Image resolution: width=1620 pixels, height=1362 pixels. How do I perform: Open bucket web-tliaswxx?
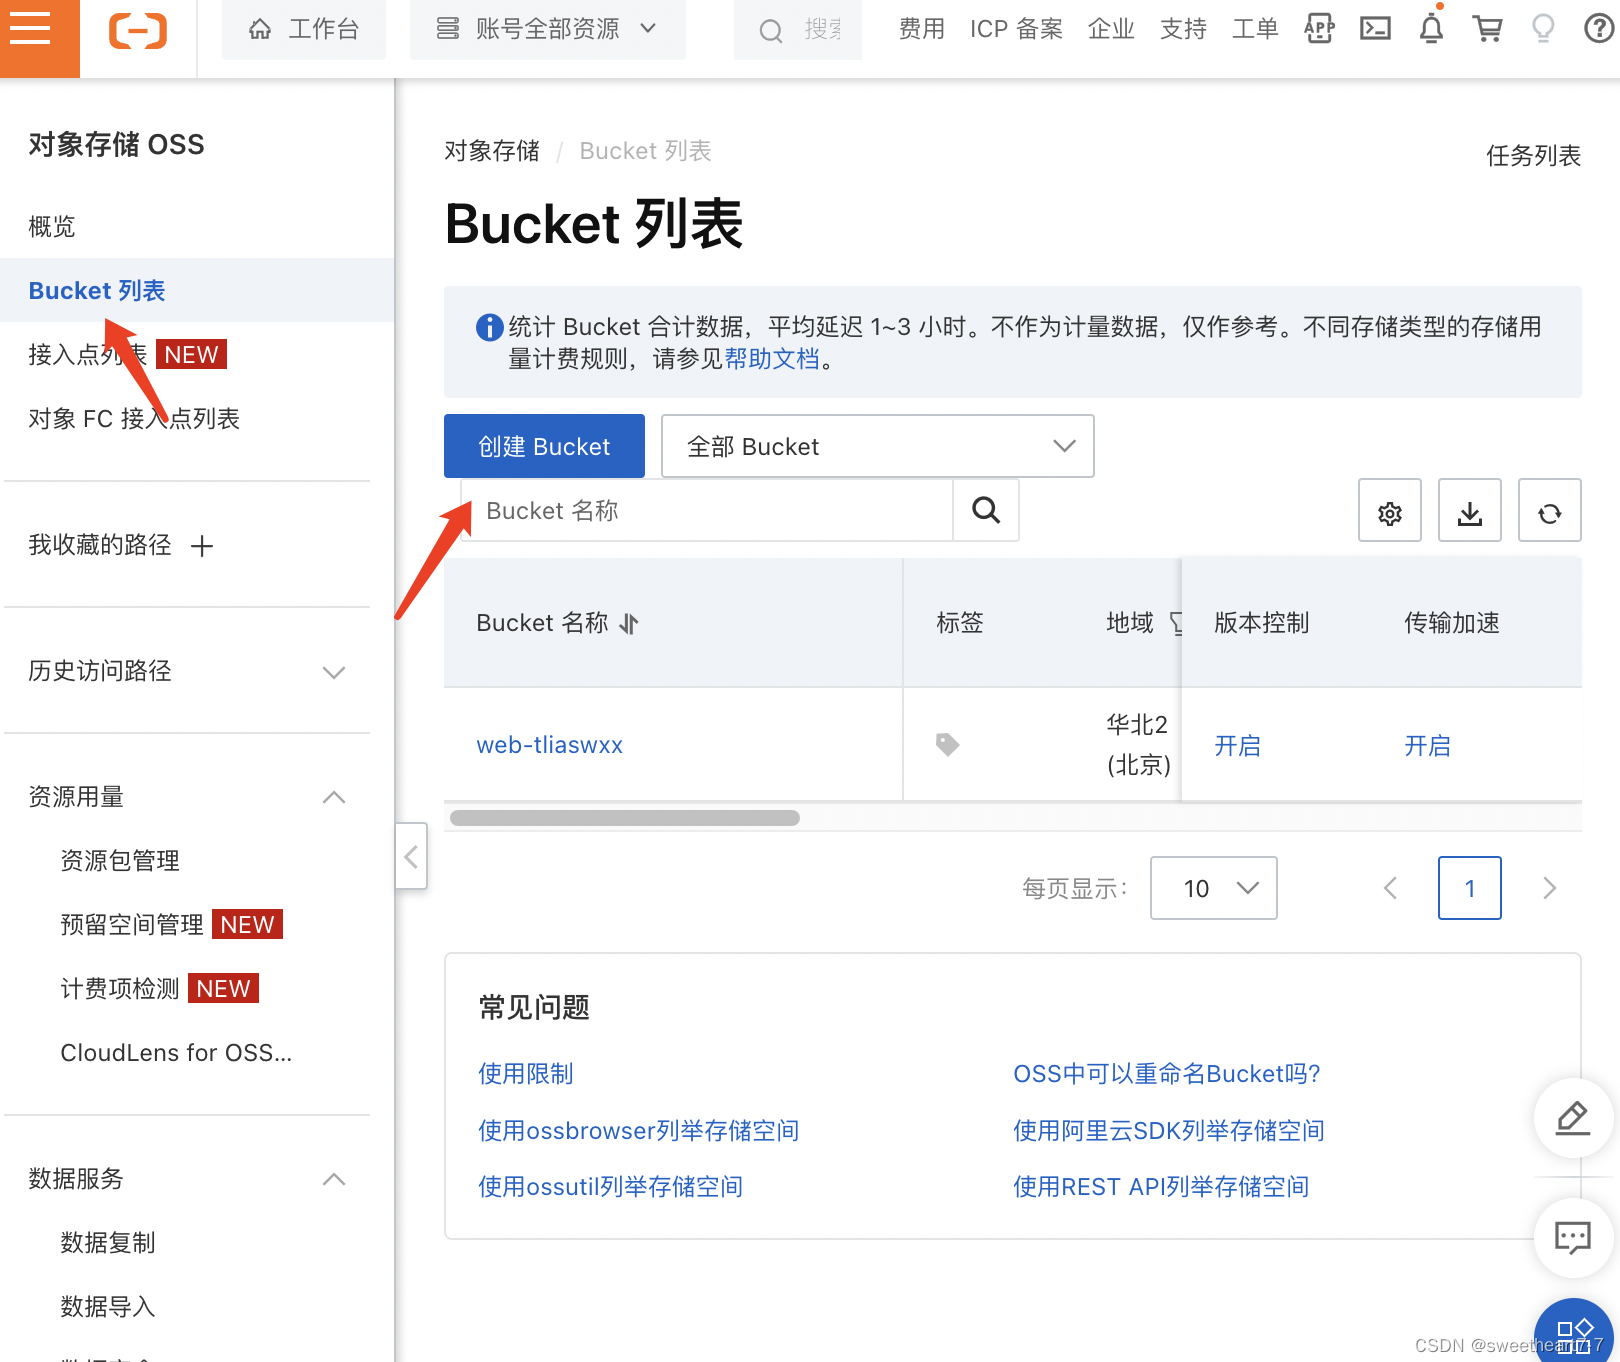550,745
